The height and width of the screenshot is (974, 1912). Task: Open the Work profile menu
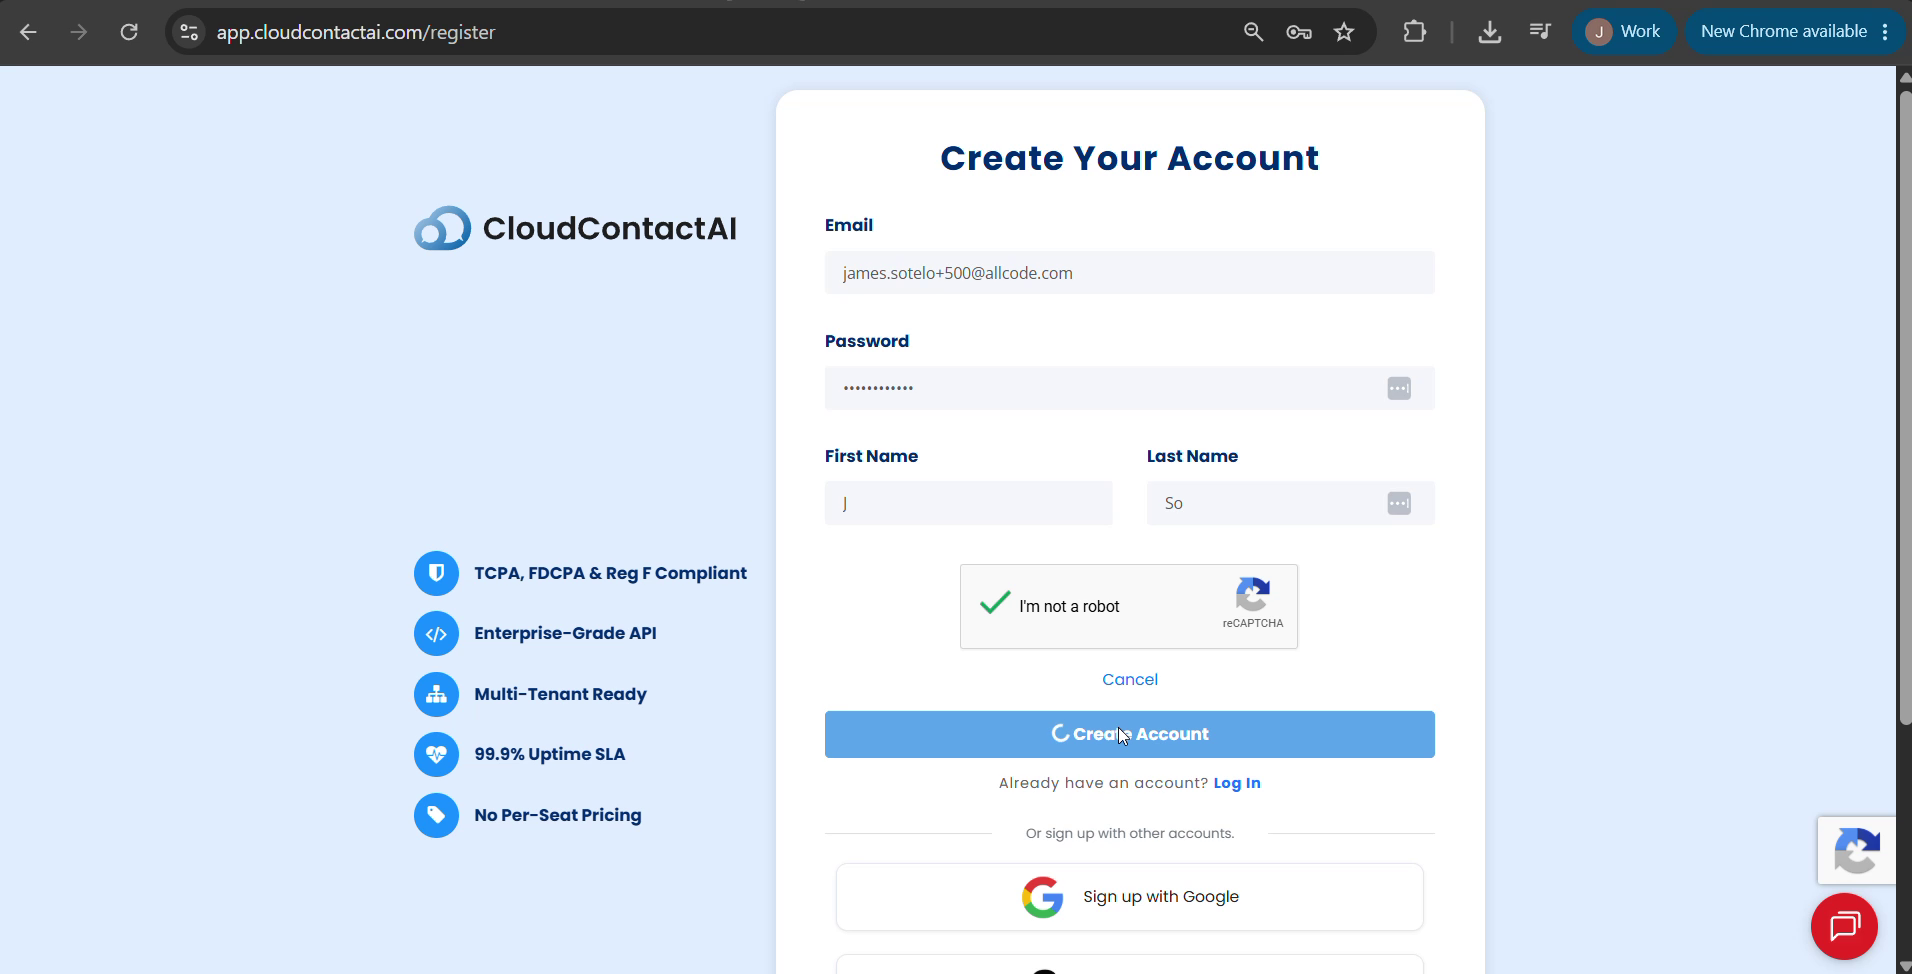tap(1623, 32)
